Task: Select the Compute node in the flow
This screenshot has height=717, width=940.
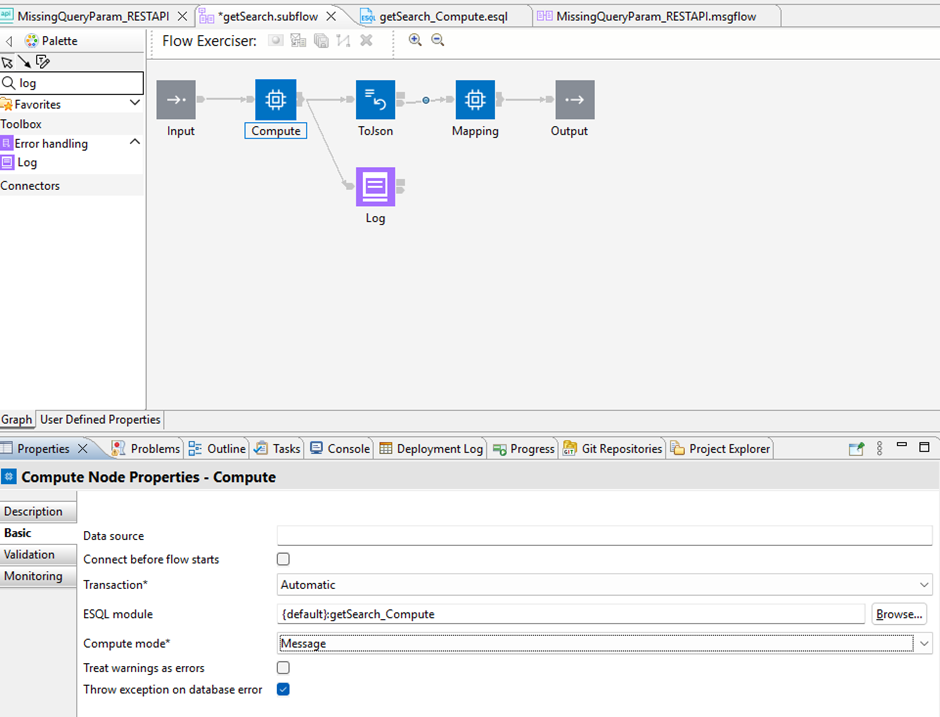Action: (x=275, y=100)
